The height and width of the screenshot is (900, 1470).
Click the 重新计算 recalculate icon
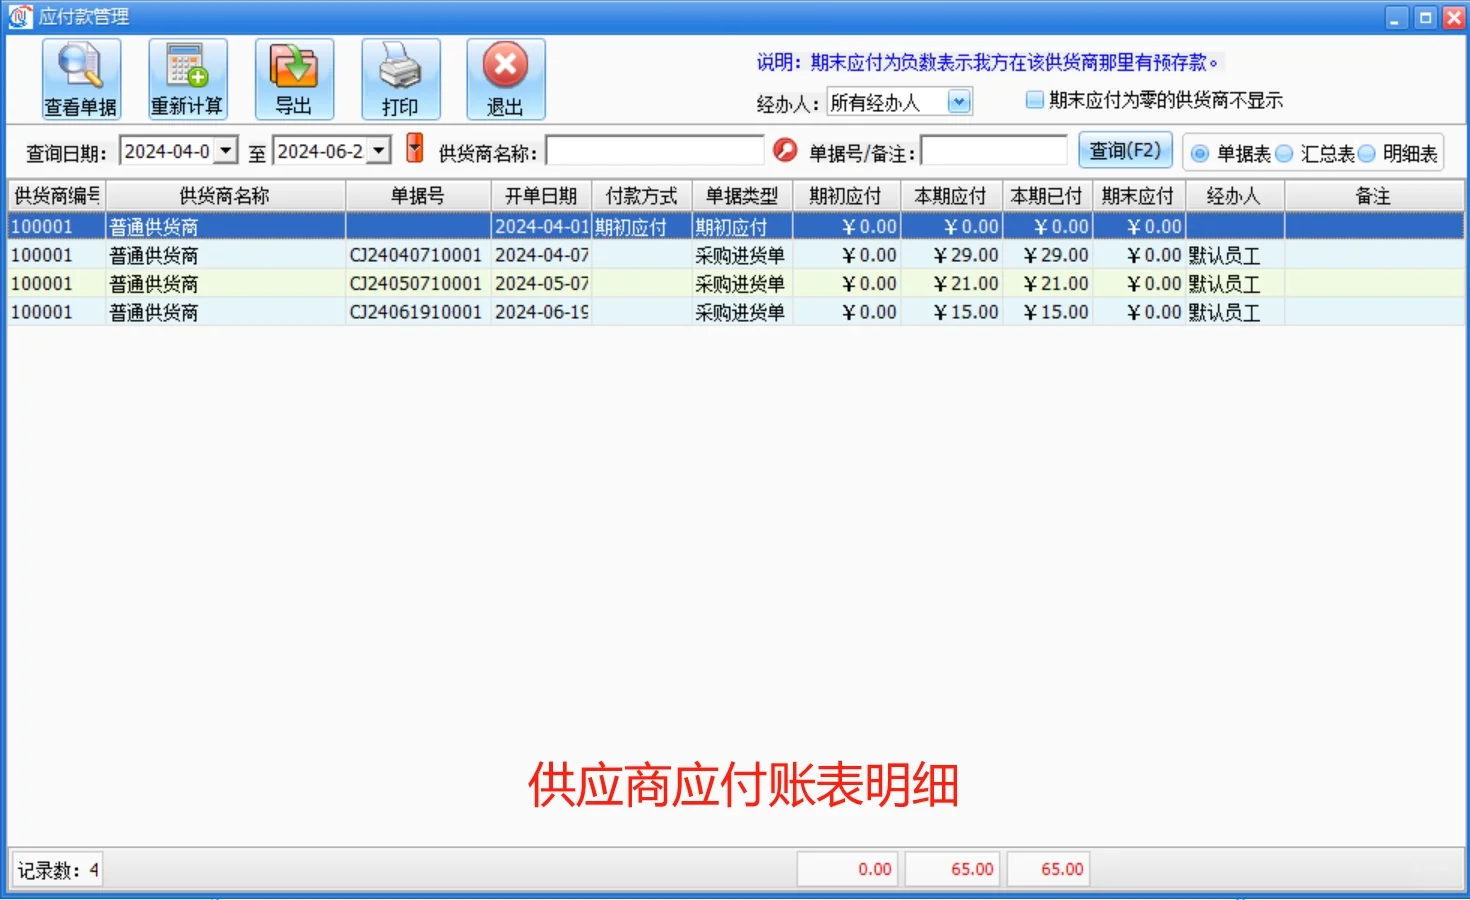[186, 78]
